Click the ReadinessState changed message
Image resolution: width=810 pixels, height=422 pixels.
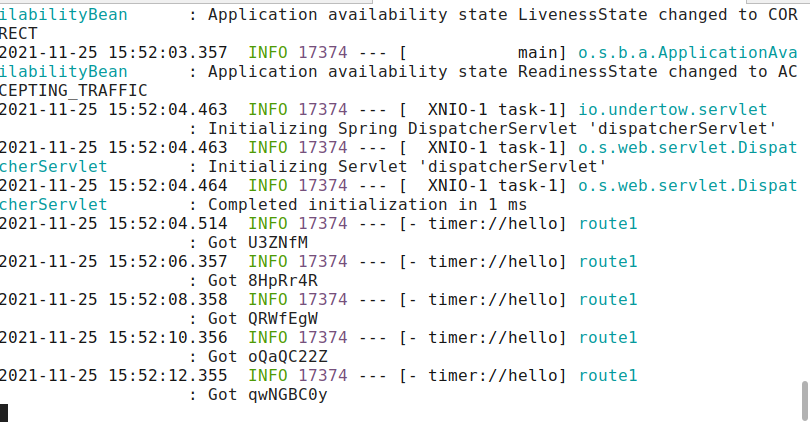(503, 72)
